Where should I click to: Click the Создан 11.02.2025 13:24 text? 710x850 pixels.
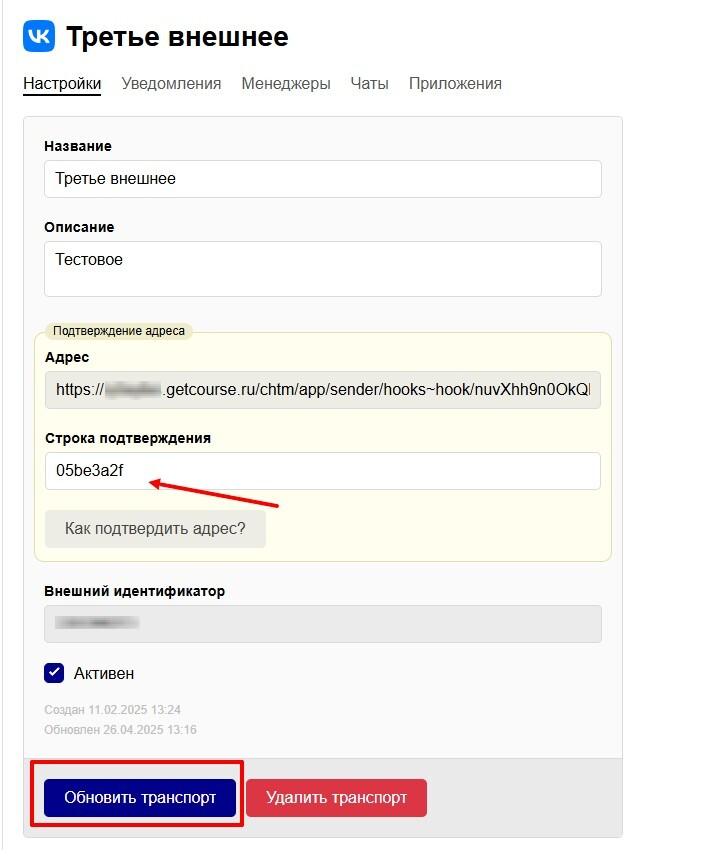113,710
